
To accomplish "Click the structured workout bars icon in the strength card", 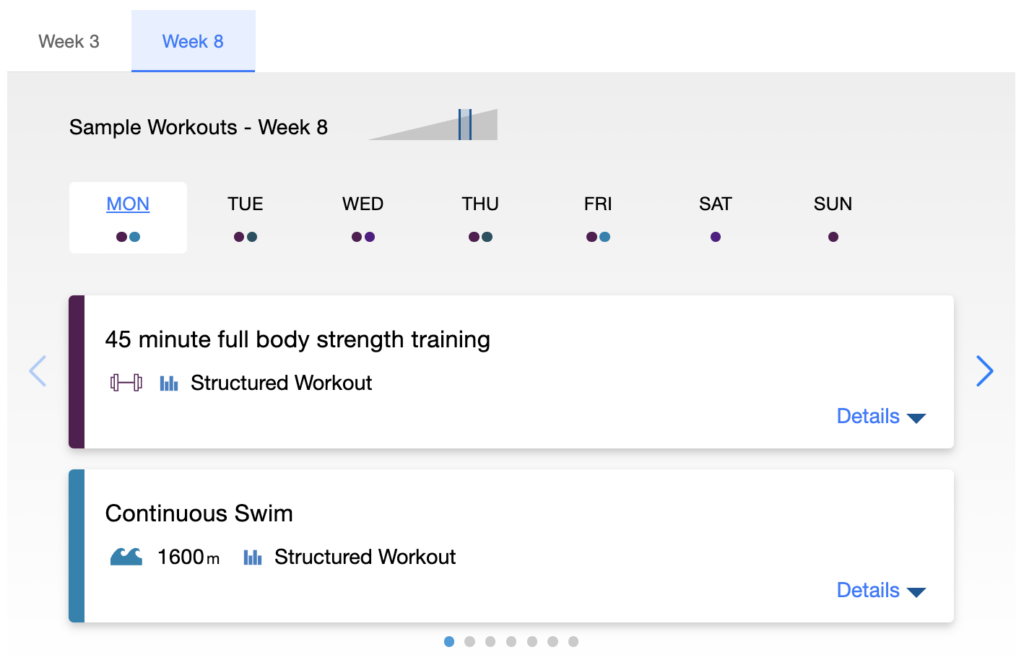I will click(x=169, y=383).
